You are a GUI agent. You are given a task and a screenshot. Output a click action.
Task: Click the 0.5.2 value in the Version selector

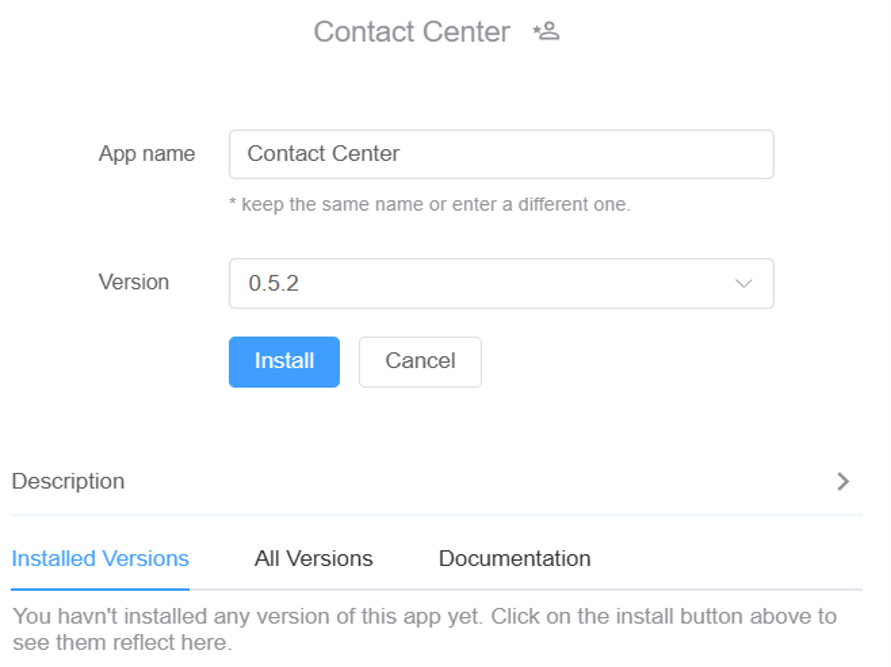coord(273,284)
